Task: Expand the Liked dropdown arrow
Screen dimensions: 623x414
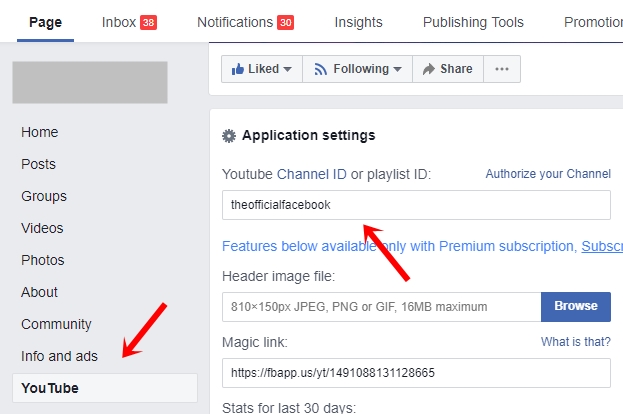Action: [x=287, y=69]
